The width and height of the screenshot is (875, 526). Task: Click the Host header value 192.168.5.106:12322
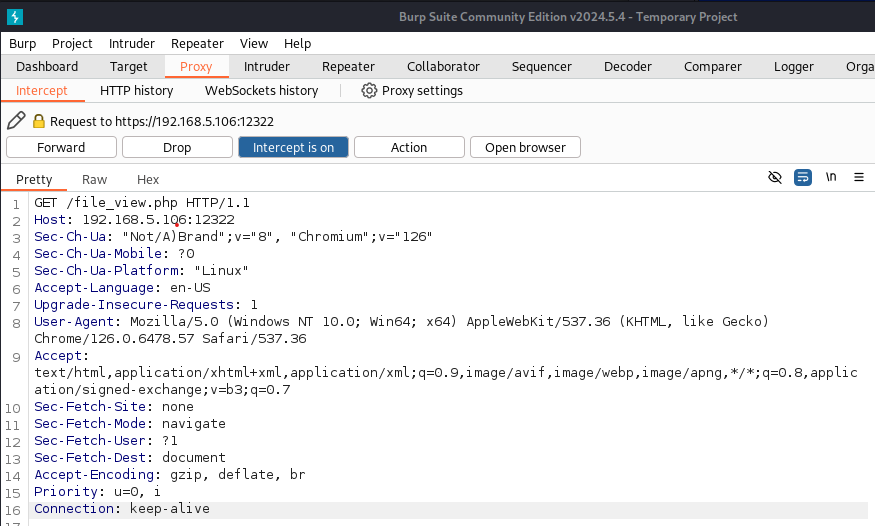point(158,220)
